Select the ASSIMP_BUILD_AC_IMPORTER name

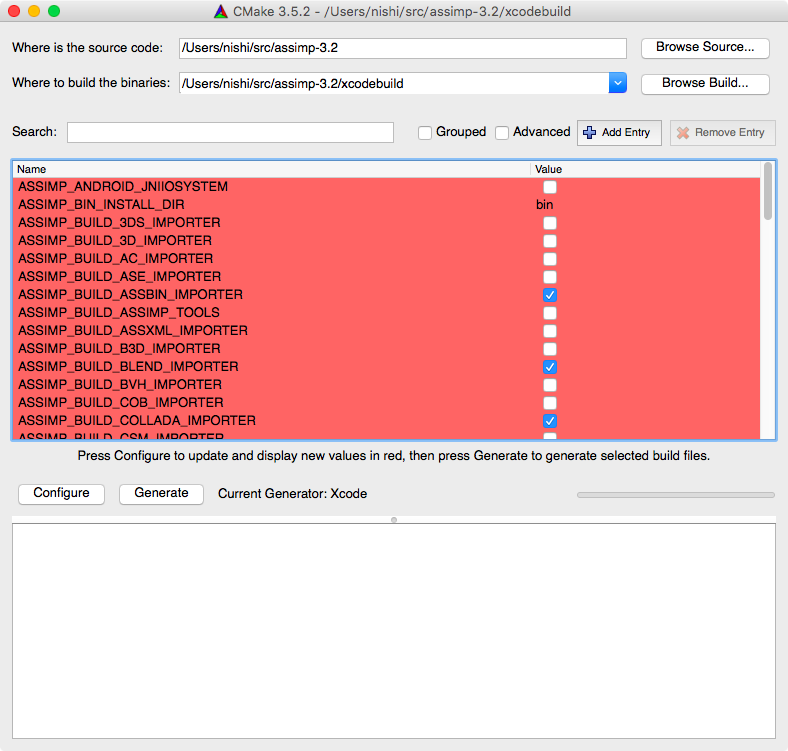116,258
